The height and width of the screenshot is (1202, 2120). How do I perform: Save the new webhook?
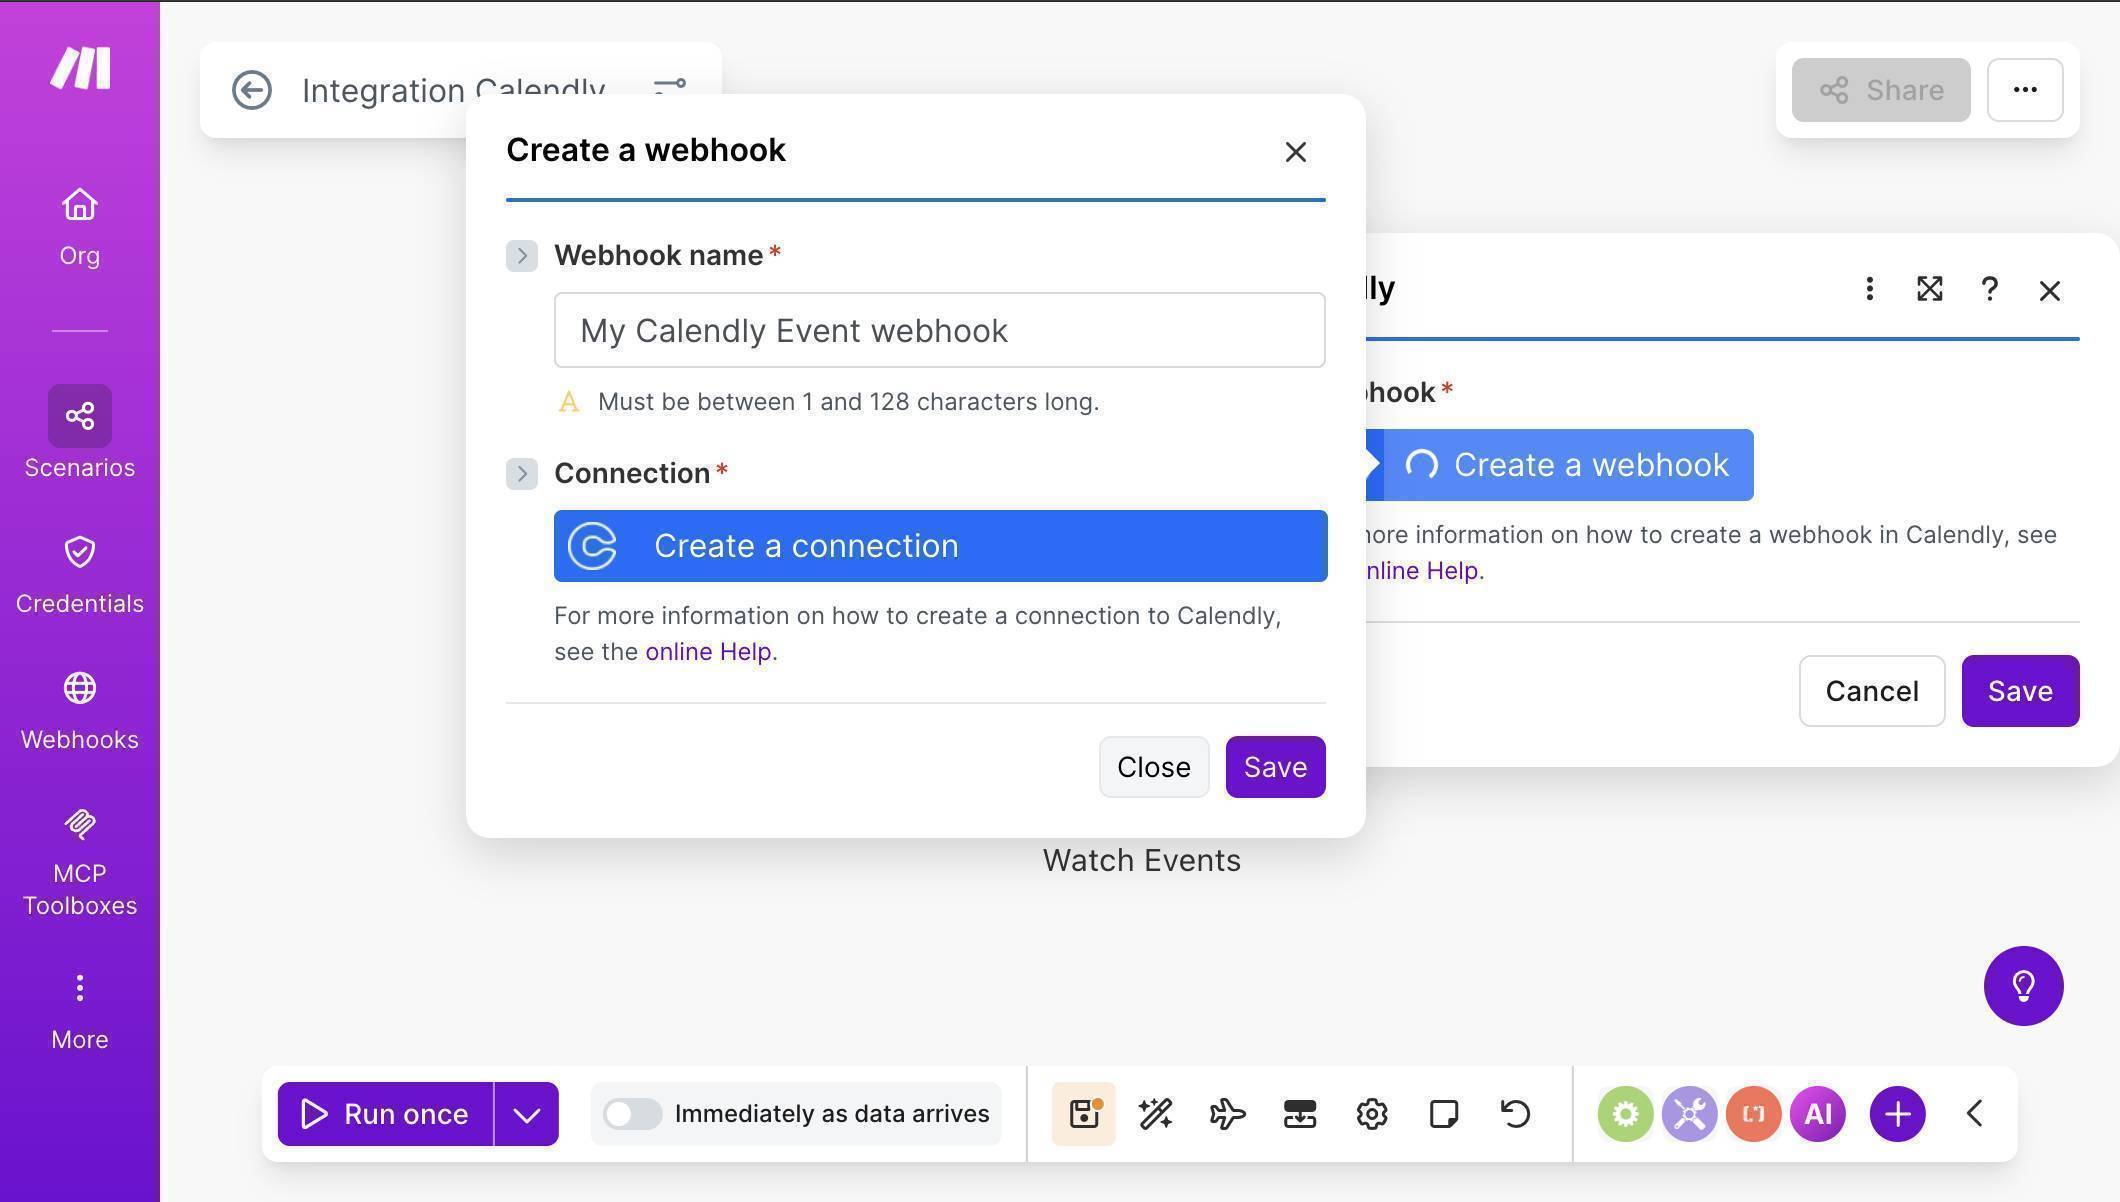tap(1274, 767)
